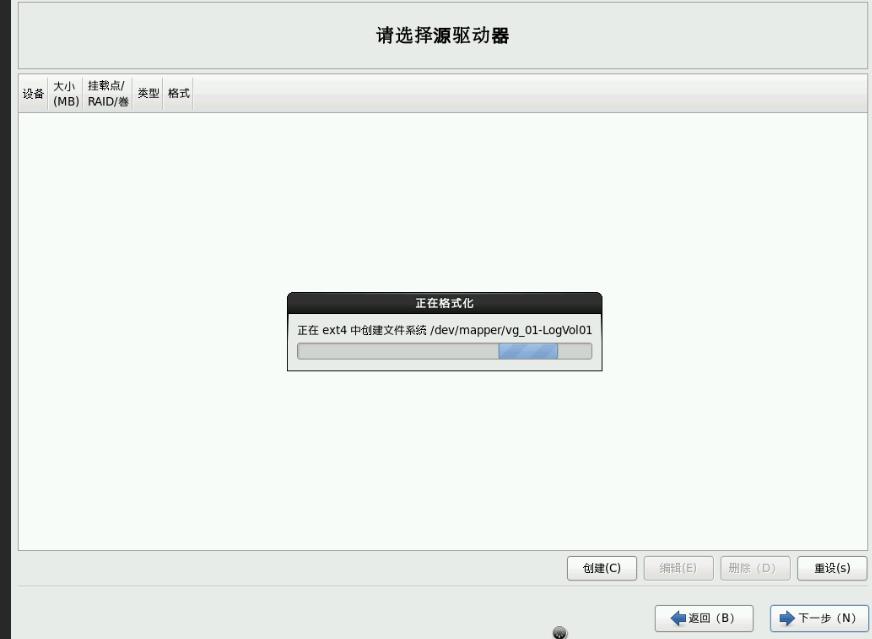Click the 大小(MB) column header
This screenshot has width=872, height=639.
[x=63, y=92]
